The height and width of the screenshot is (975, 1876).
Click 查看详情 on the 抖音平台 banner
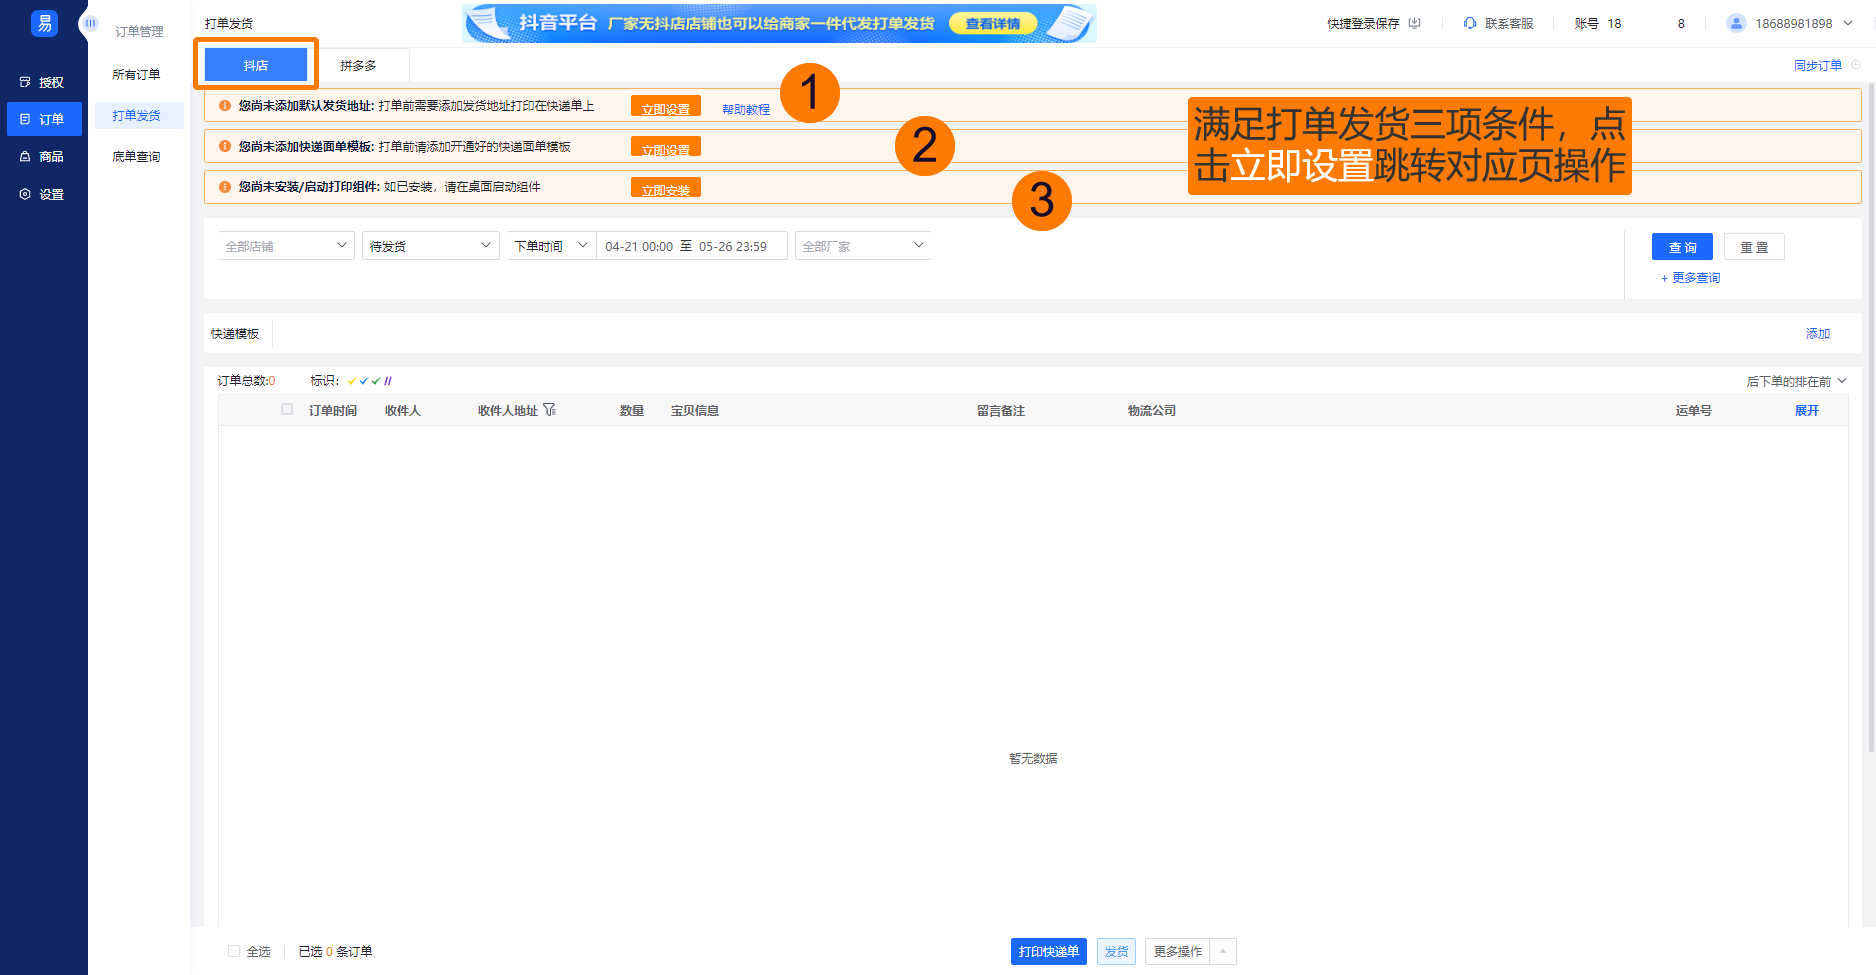point(993,24)
